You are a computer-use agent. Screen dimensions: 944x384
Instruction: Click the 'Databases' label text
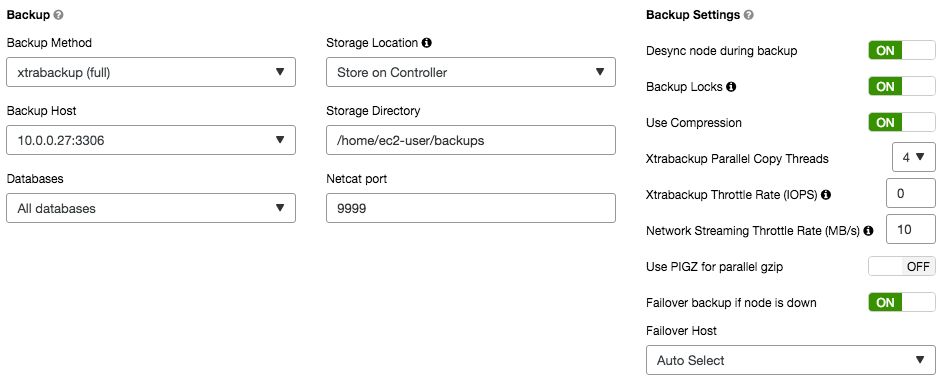(35, 179)
